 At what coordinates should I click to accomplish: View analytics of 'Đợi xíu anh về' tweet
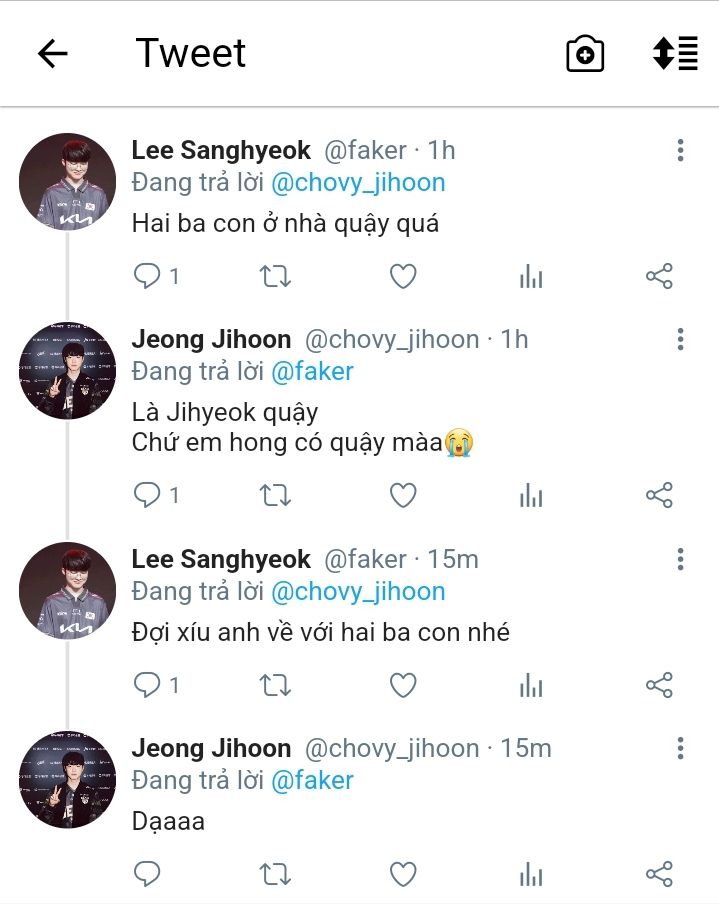pos(531,685)
